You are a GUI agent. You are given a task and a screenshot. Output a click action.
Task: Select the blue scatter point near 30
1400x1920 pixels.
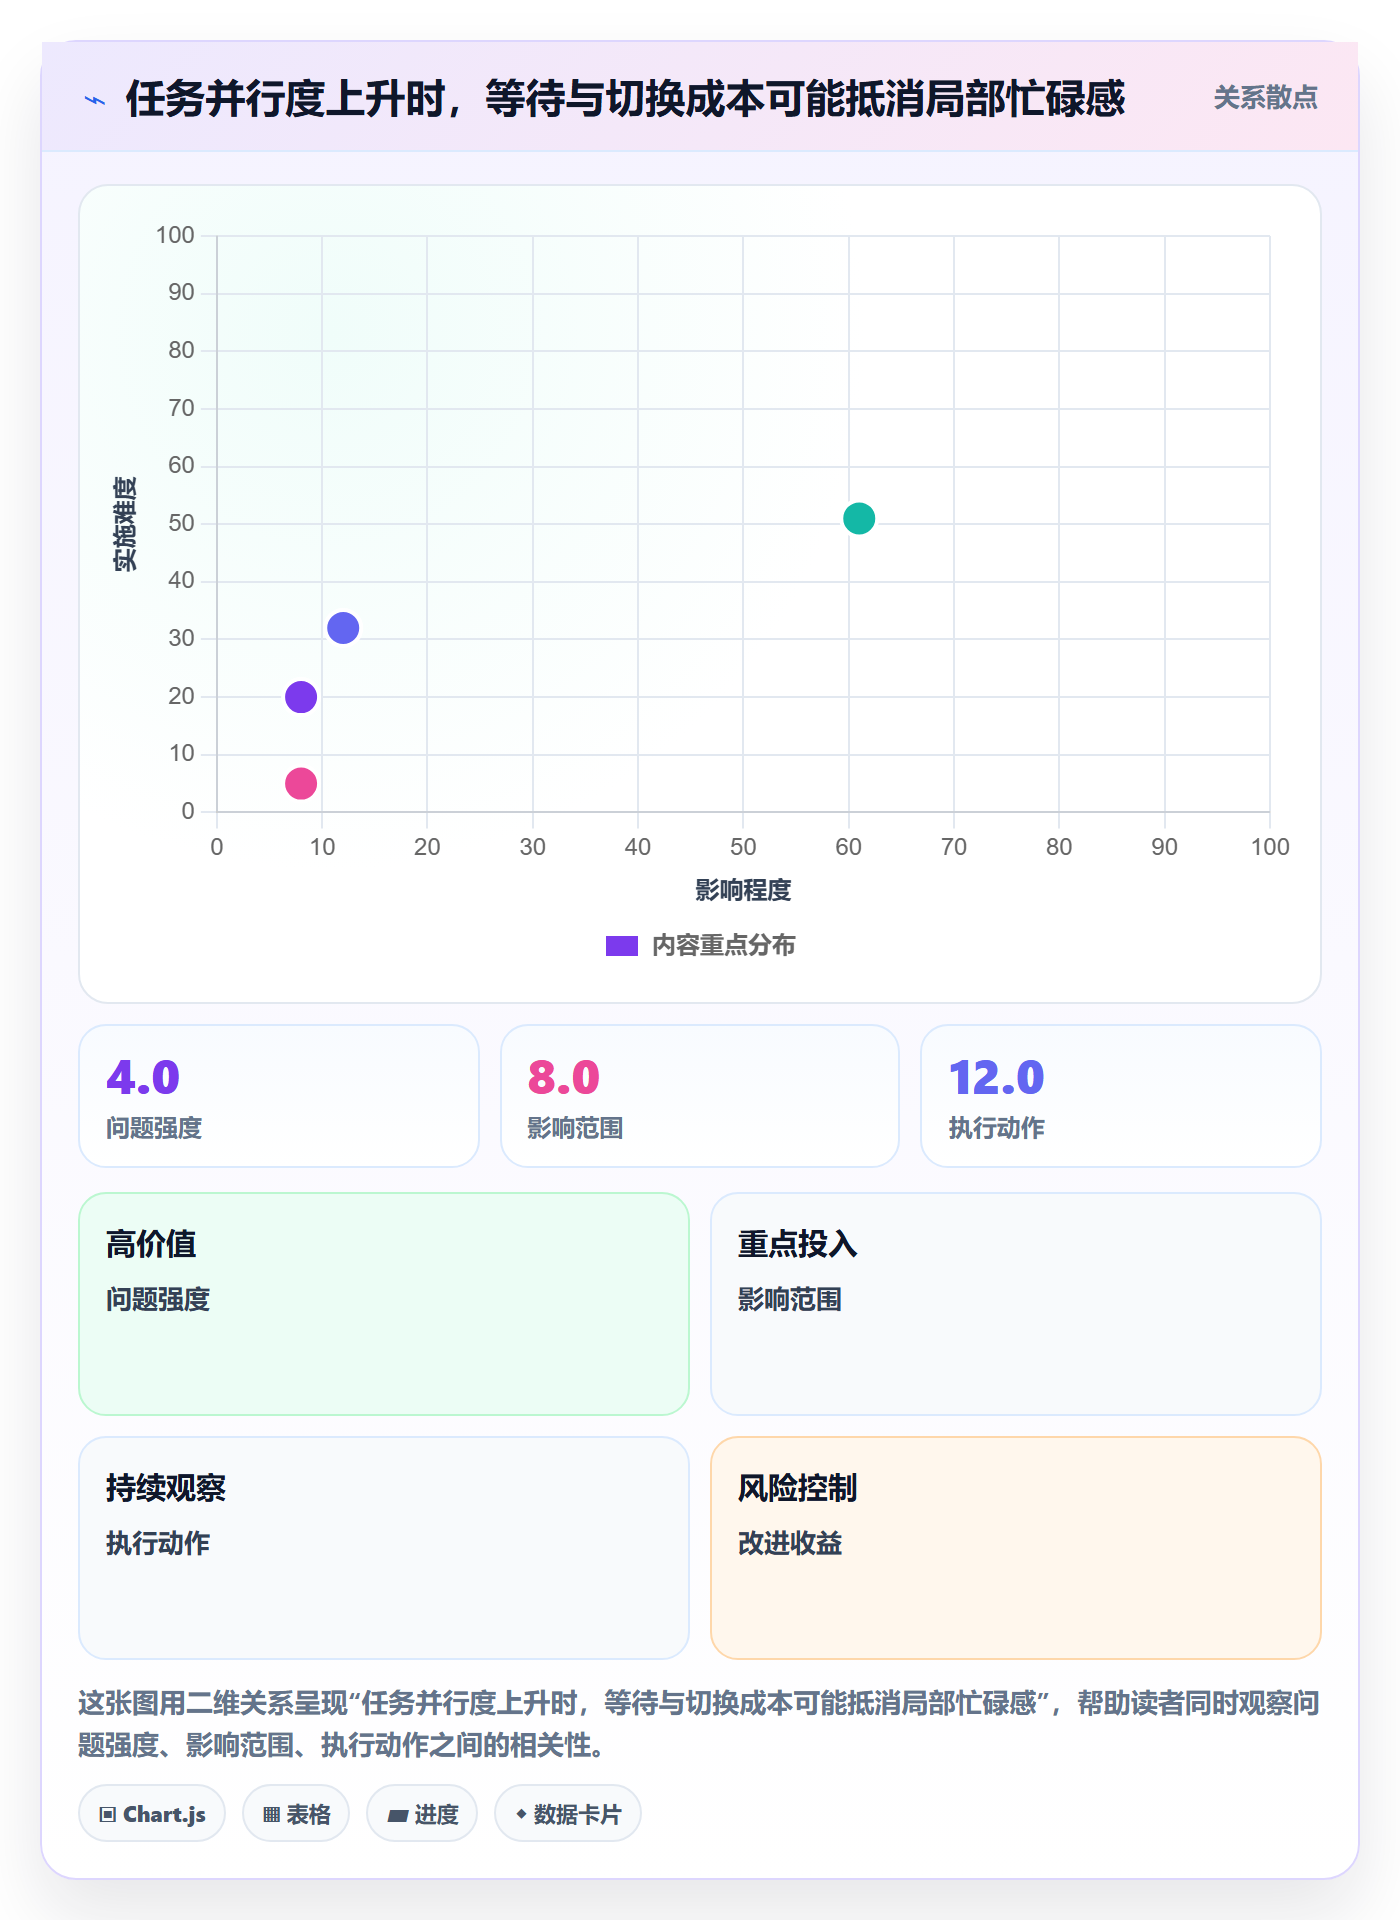(x=343, y=628)
